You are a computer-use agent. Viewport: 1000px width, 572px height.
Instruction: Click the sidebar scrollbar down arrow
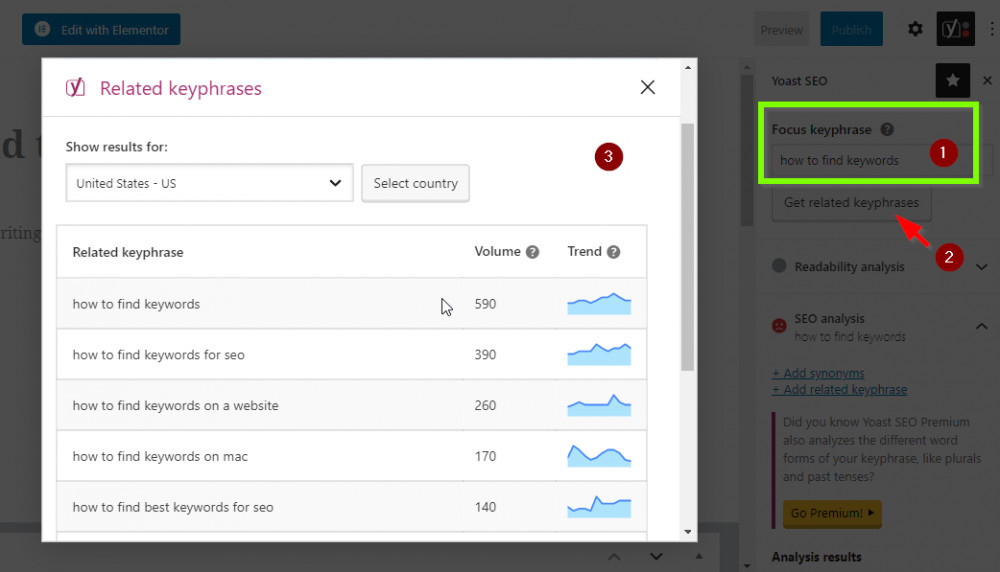(x=747, y=566)
